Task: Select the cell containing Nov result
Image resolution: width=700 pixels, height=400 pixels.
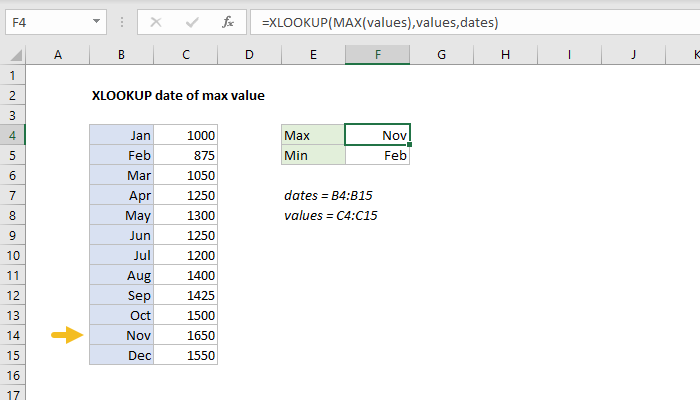Action: point(377,135)
